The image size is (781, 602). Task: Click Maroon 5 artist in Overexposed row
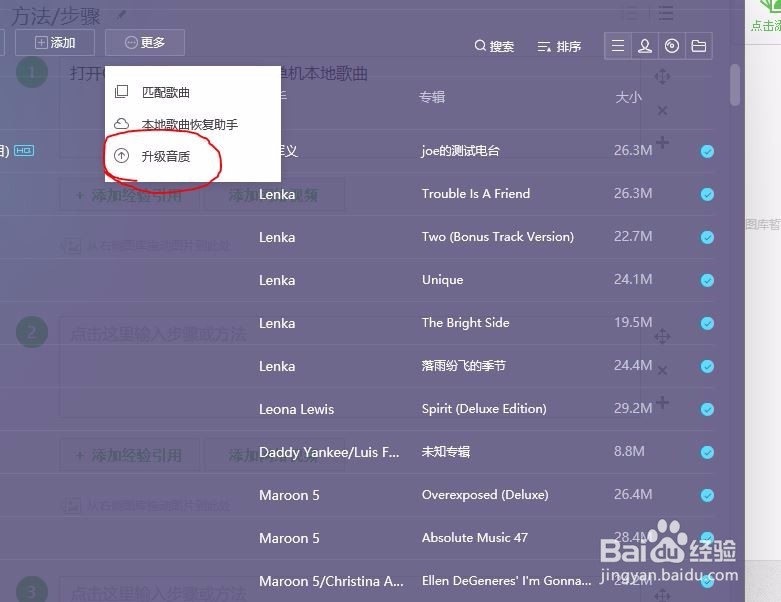[x=289, y=495]
